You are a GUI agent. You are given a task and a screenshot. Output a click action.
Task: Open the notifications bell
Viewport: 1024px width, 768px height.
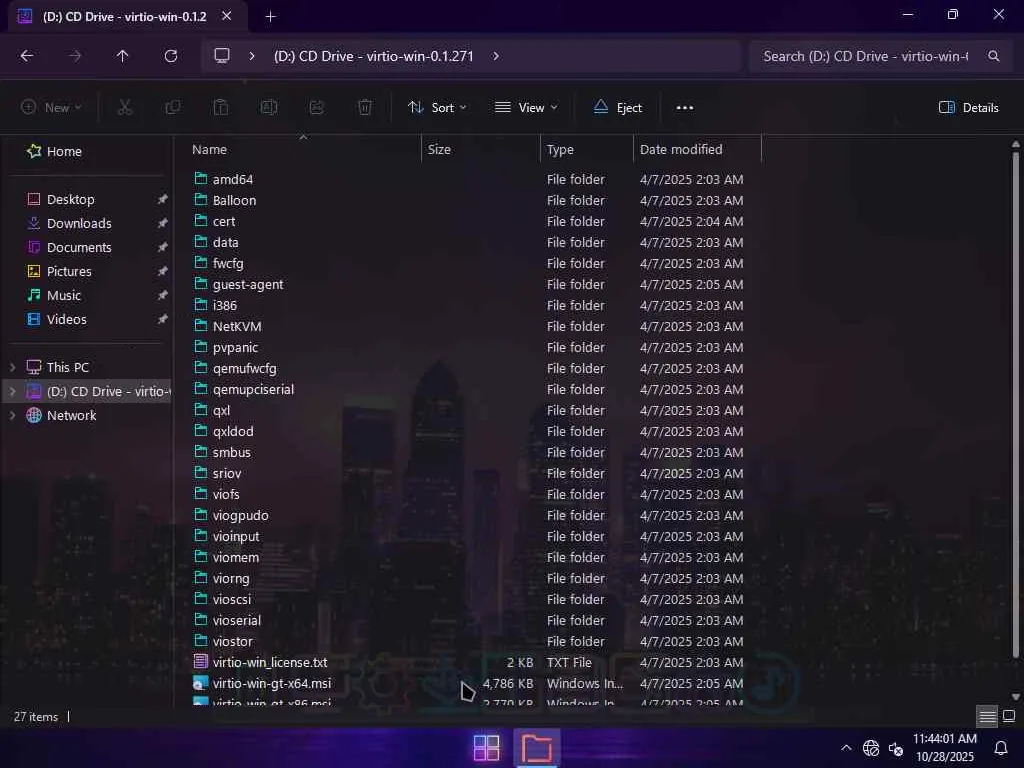(x=1000, y=748)
